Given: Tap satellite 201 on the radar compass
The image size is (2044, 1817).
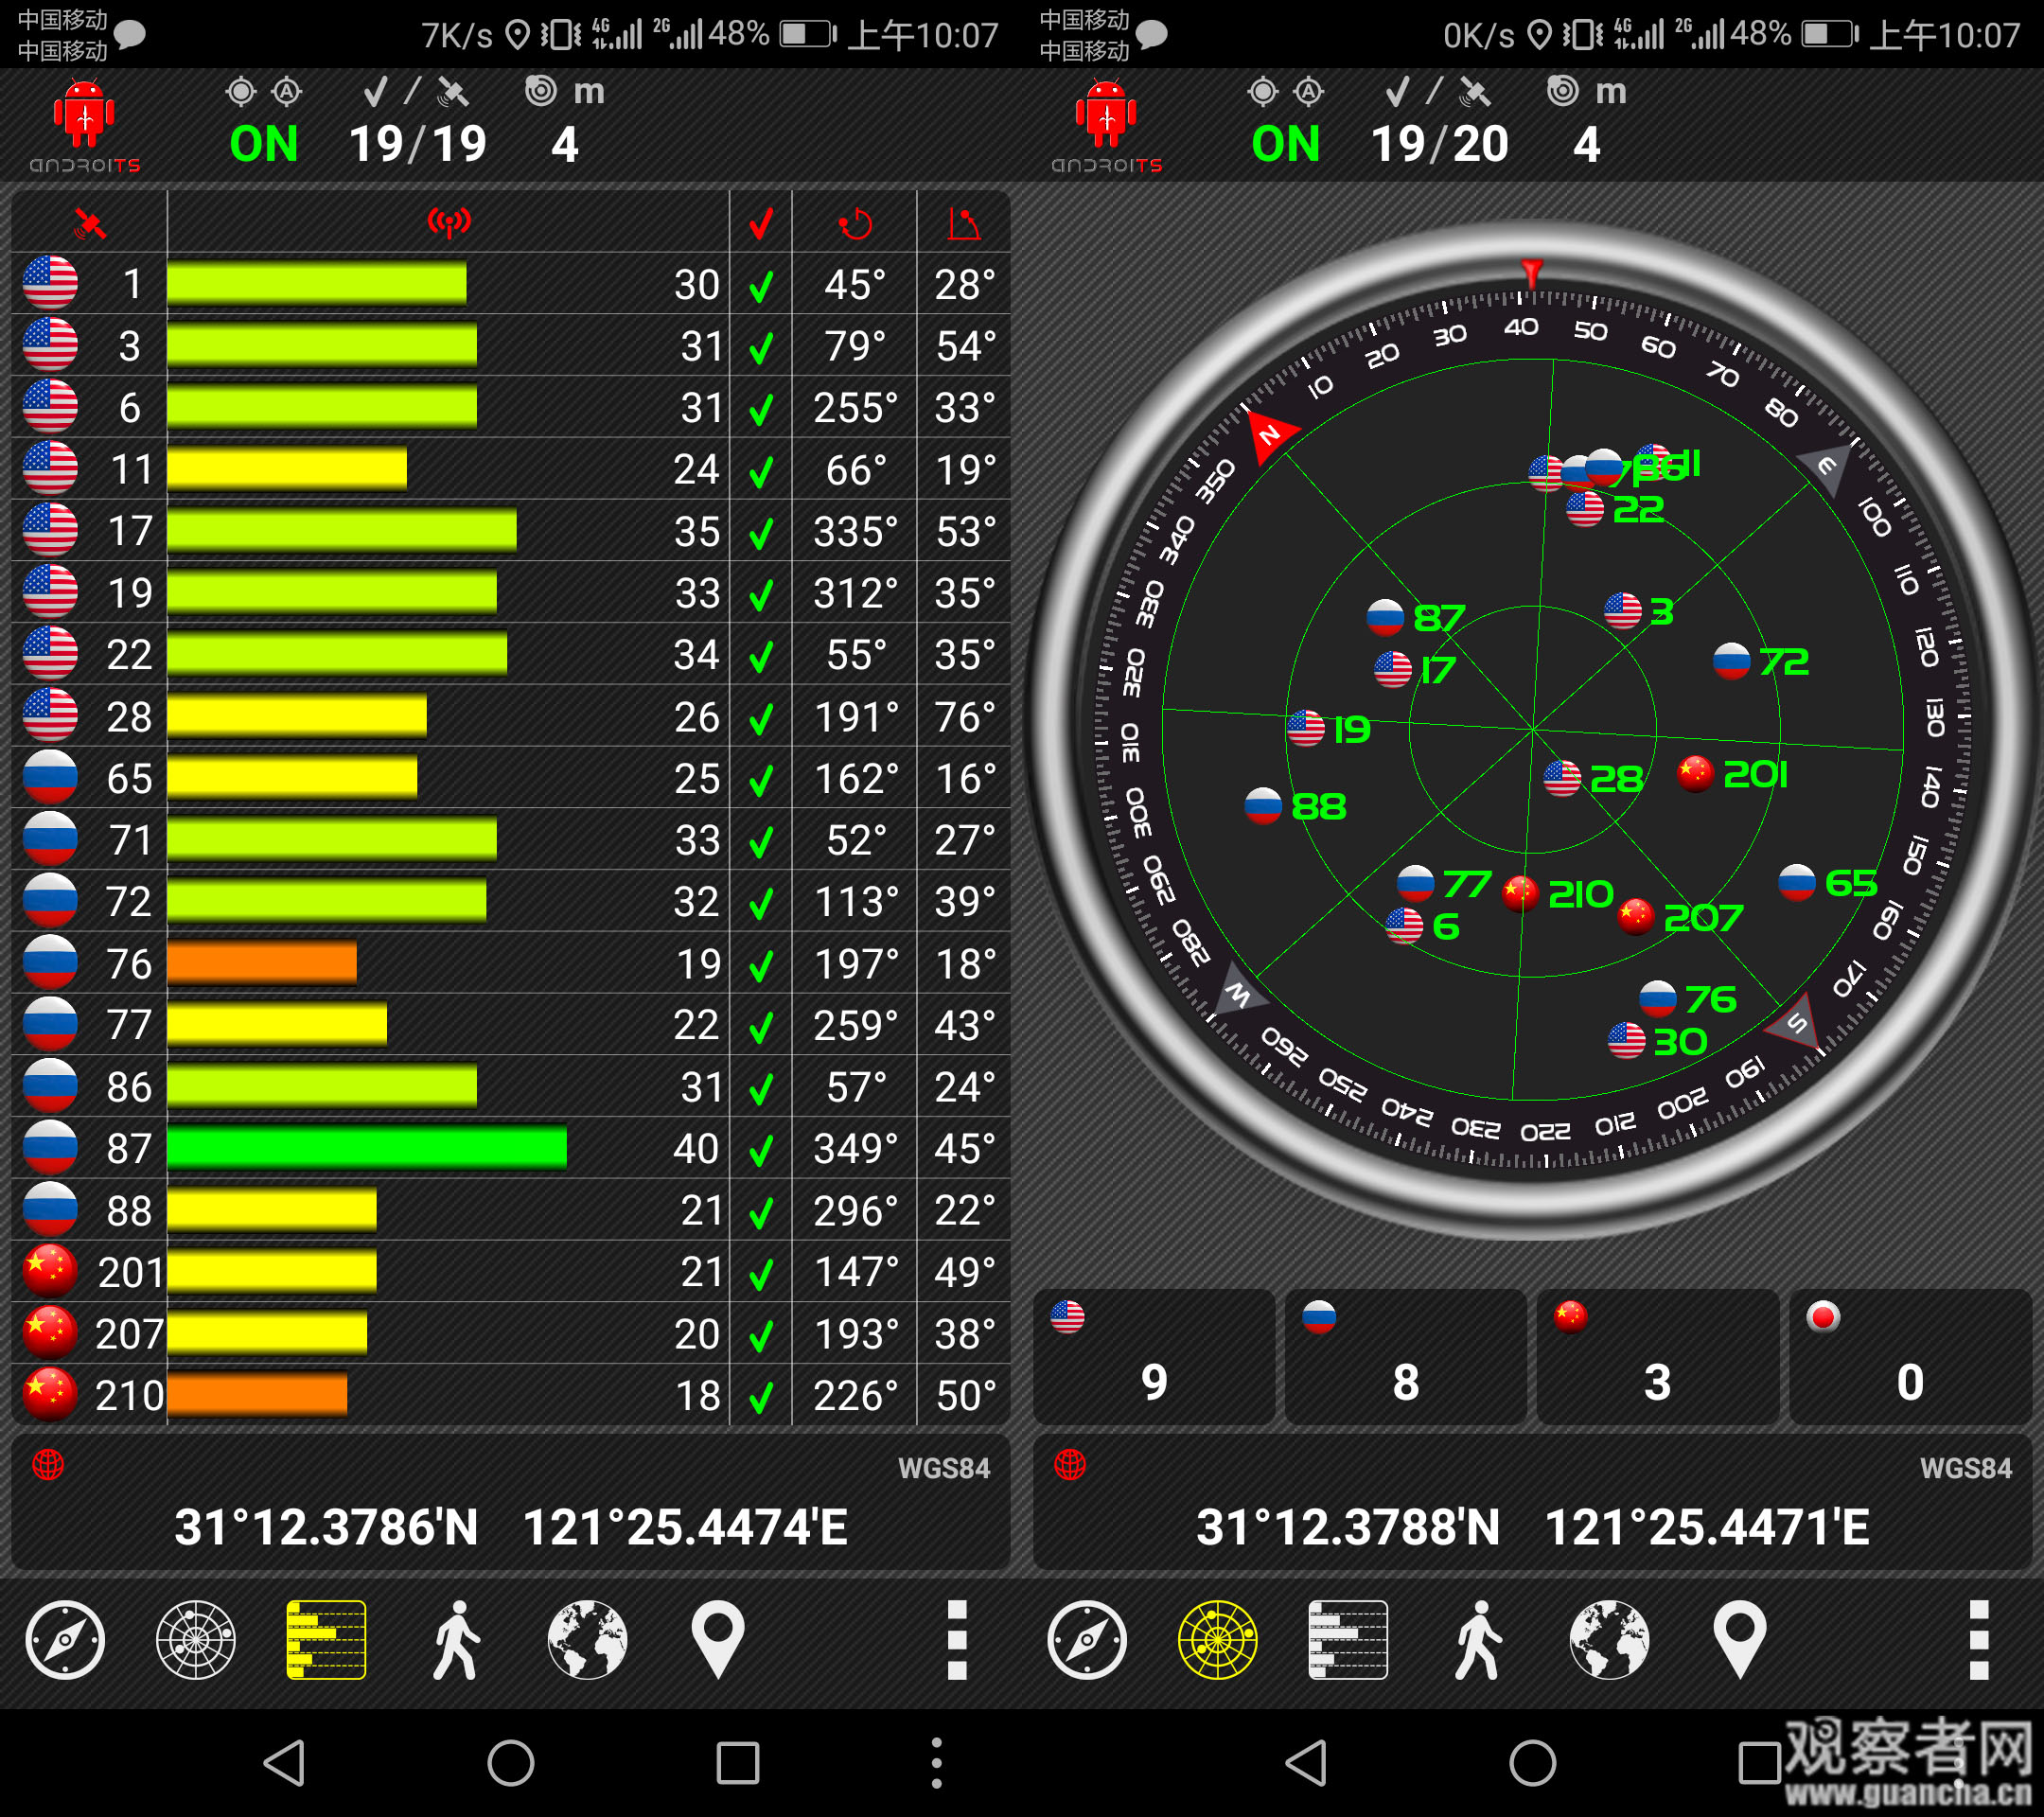Looking at the screenshot, I should pos(1696,774).
